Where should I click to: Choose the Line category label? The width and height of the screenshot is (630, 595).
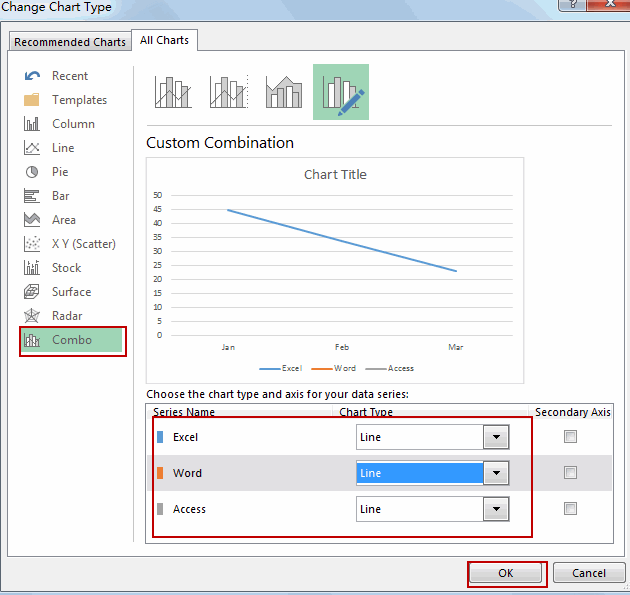pyautogui.click(x=63, y=148)
